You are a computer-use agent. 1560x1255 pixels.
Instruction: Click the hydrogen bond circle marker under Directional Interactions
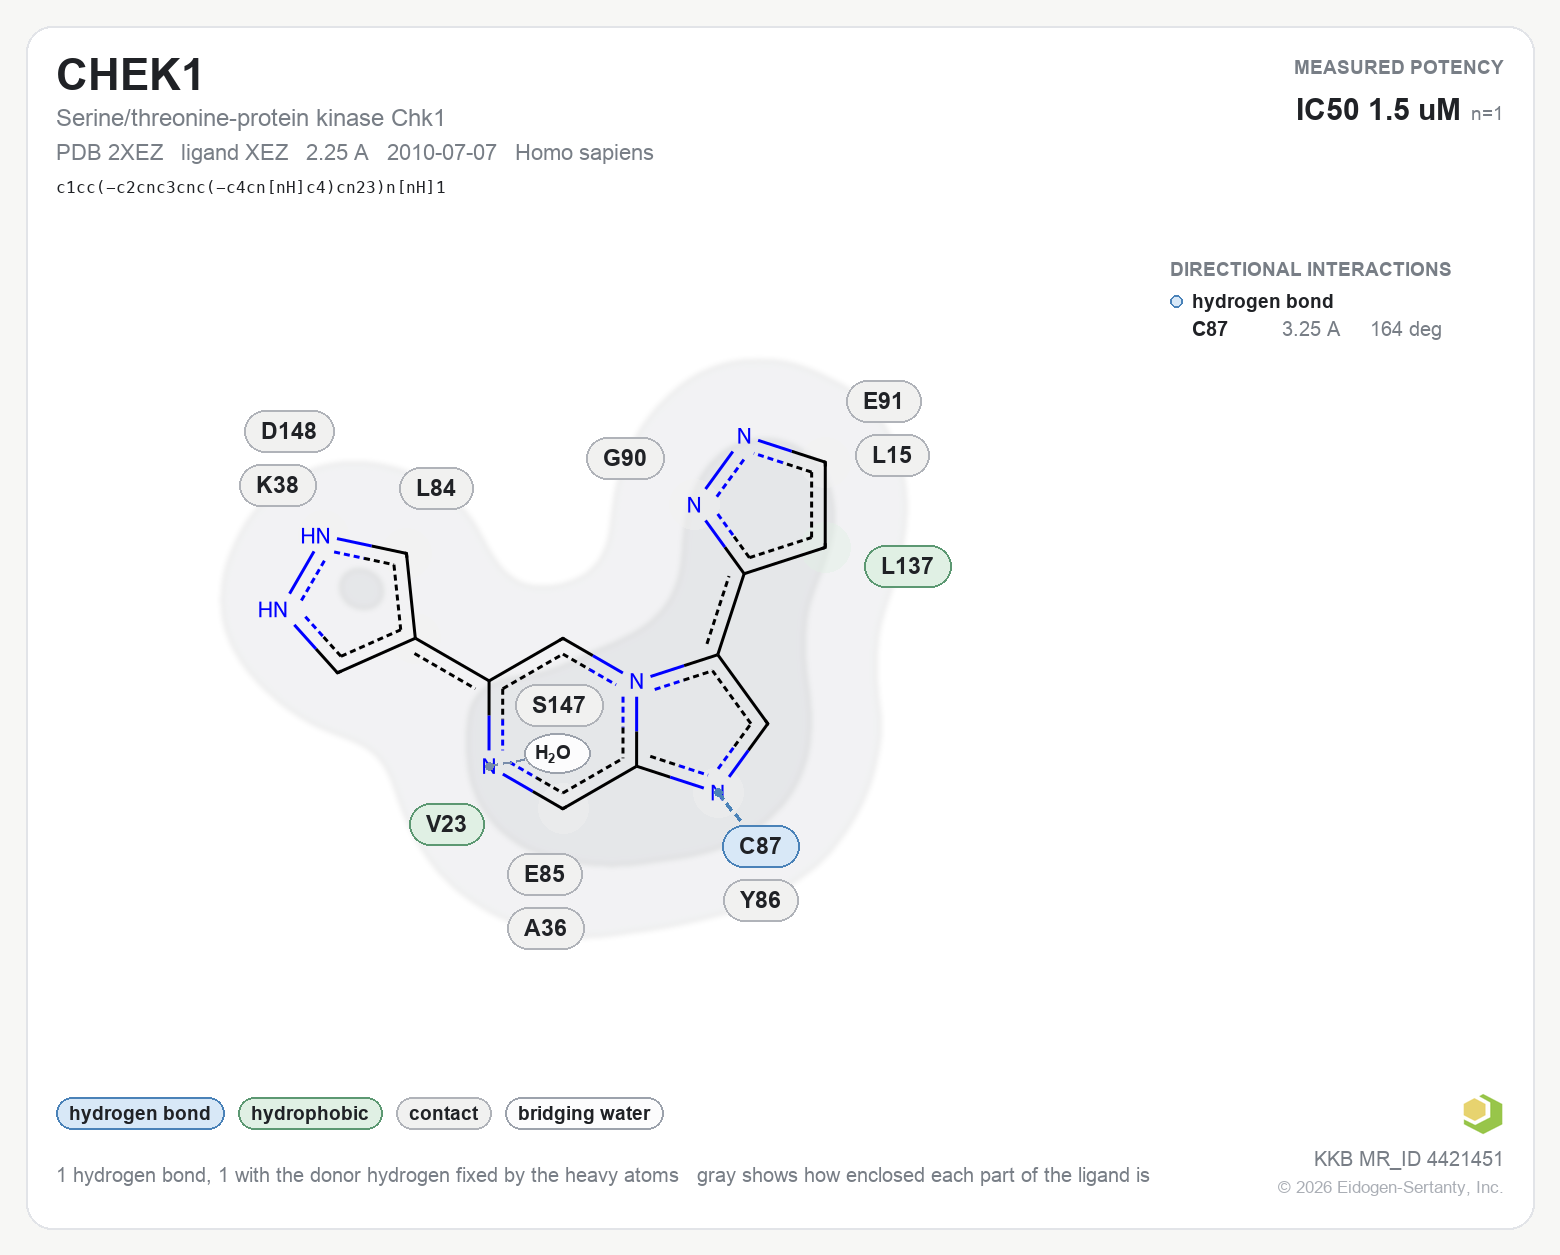(x=1176, y=302)
